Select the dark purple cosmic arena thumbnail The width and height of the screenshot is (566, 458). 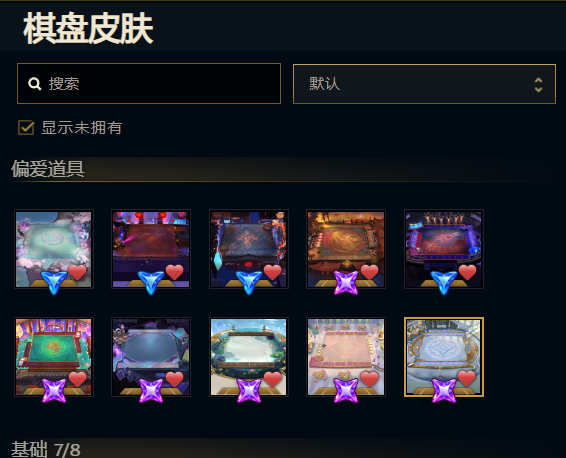pos(151,357)
